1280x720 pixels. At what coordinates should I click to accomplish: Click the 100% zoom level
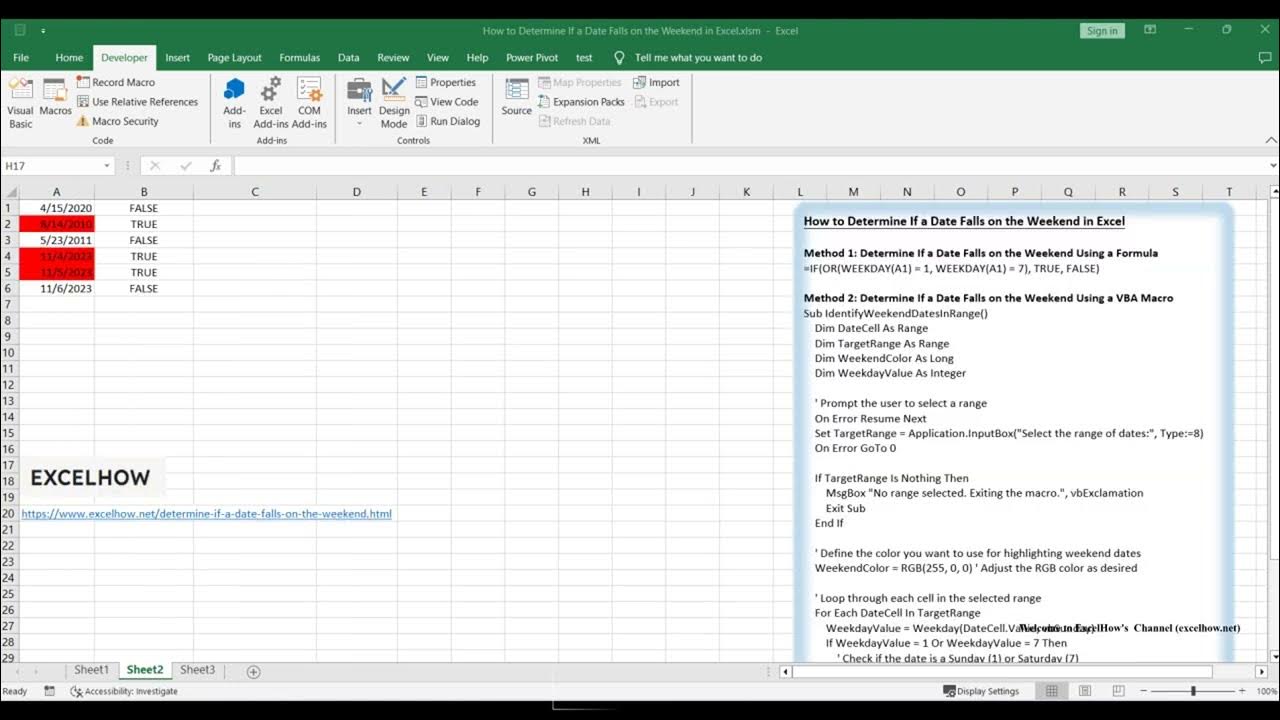pos(1266,691)
